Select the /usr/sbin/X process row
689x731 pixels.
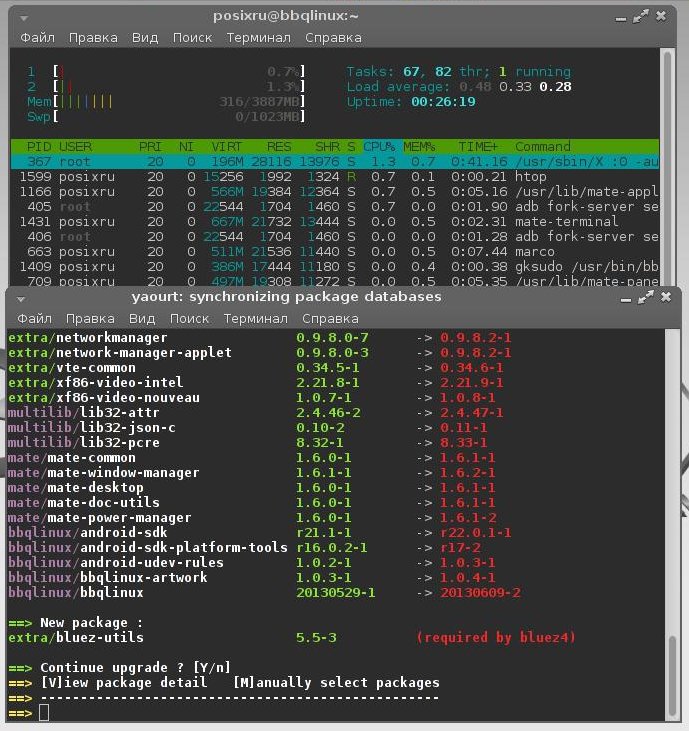pyautogui.click(x=335, y=162)
